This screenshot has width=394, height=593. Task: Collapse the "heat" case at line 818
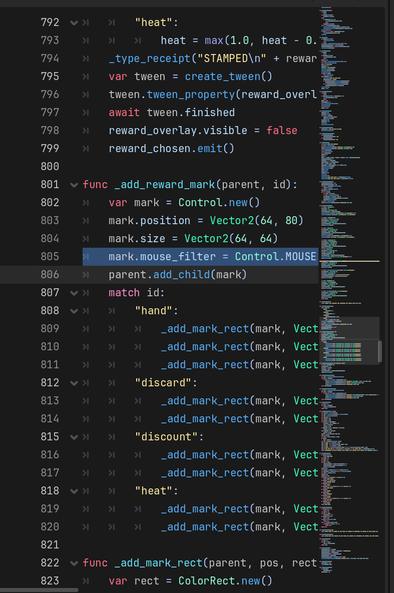tap(74, 491)
